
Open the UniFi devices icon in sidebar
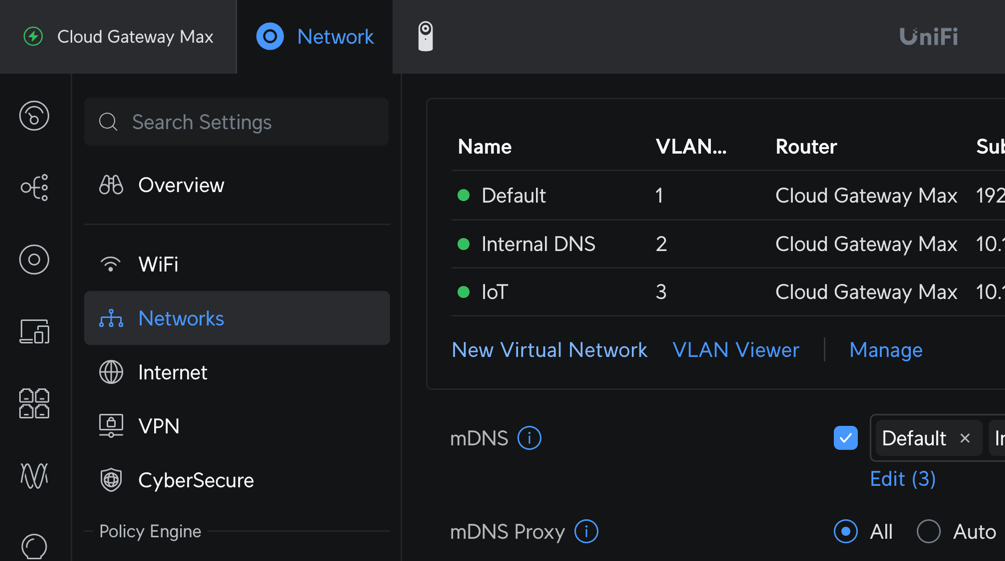pos(34,260)
